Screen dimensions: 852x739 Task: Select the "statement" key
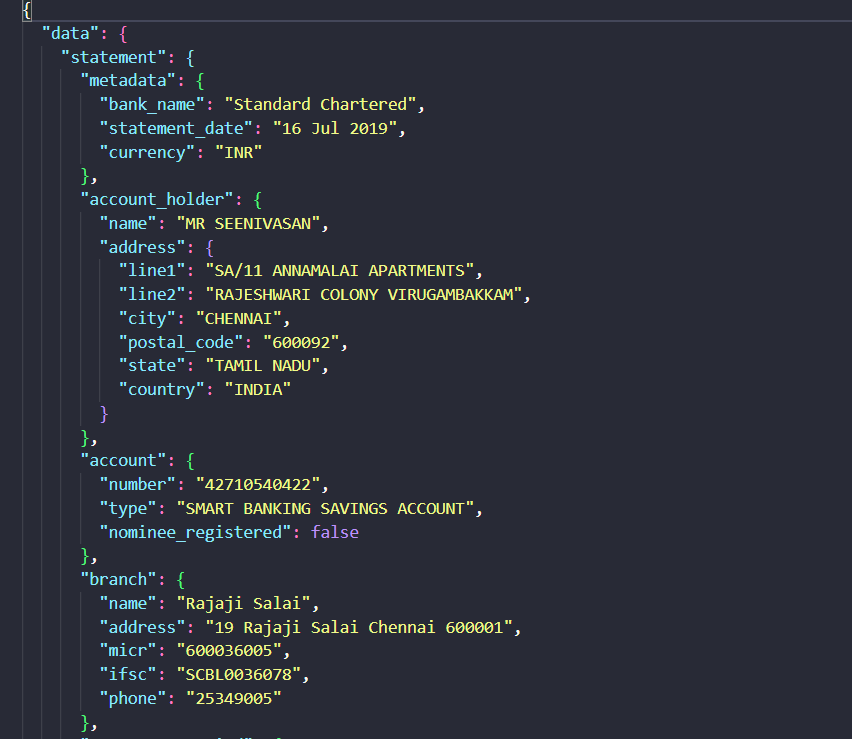(x=114, y=57)
